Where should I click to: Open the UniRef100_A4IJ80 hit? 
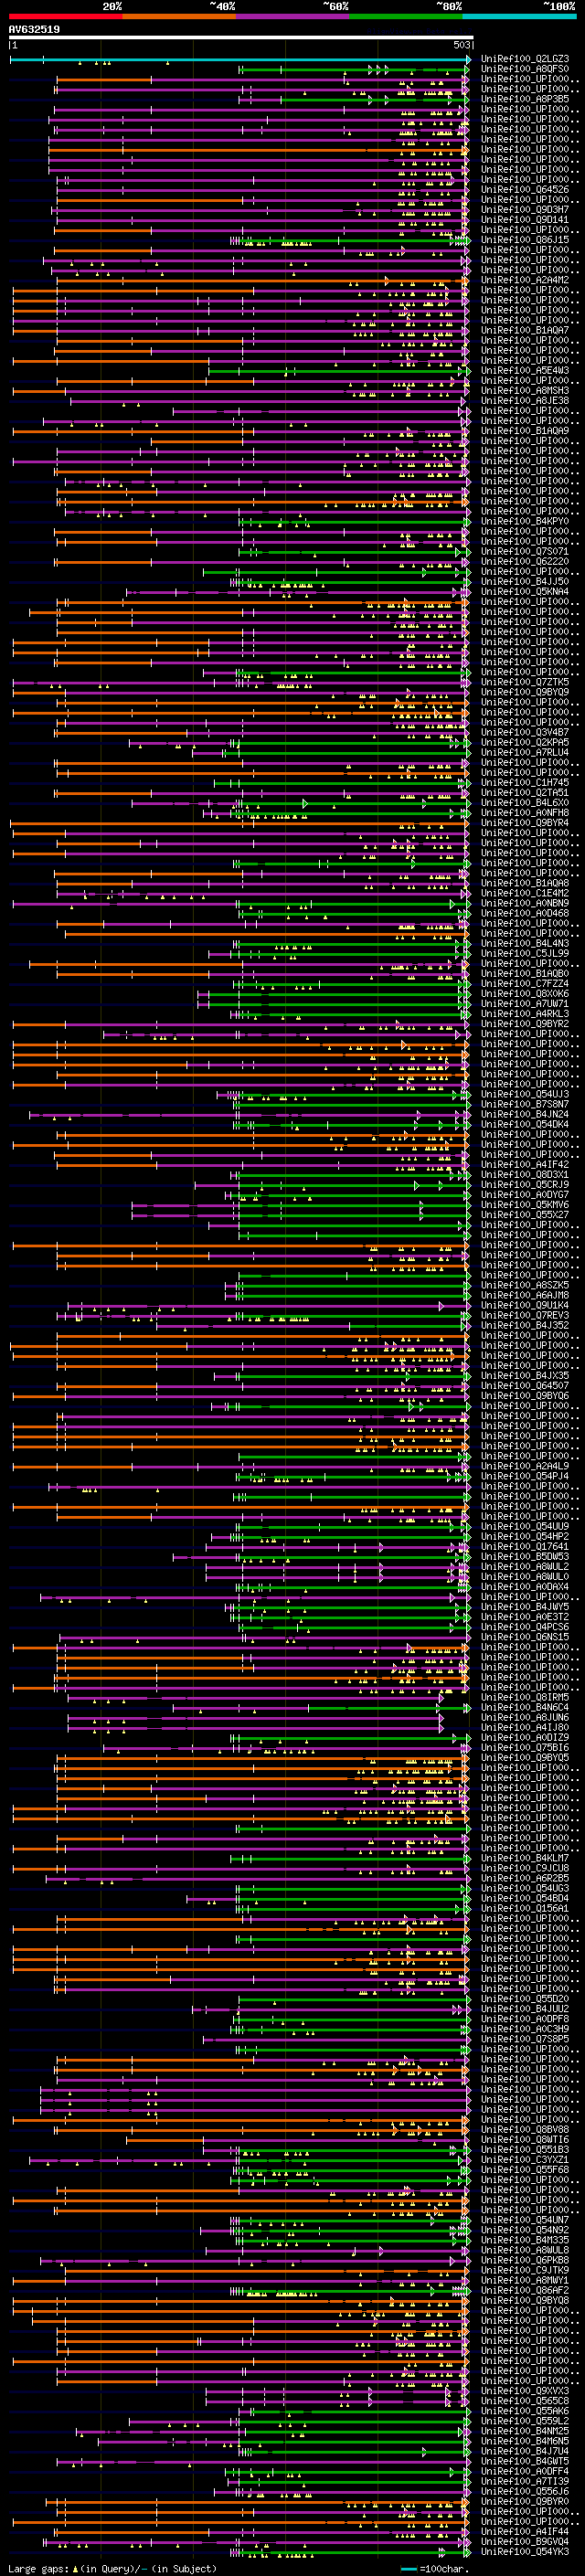coord(524,1727)
